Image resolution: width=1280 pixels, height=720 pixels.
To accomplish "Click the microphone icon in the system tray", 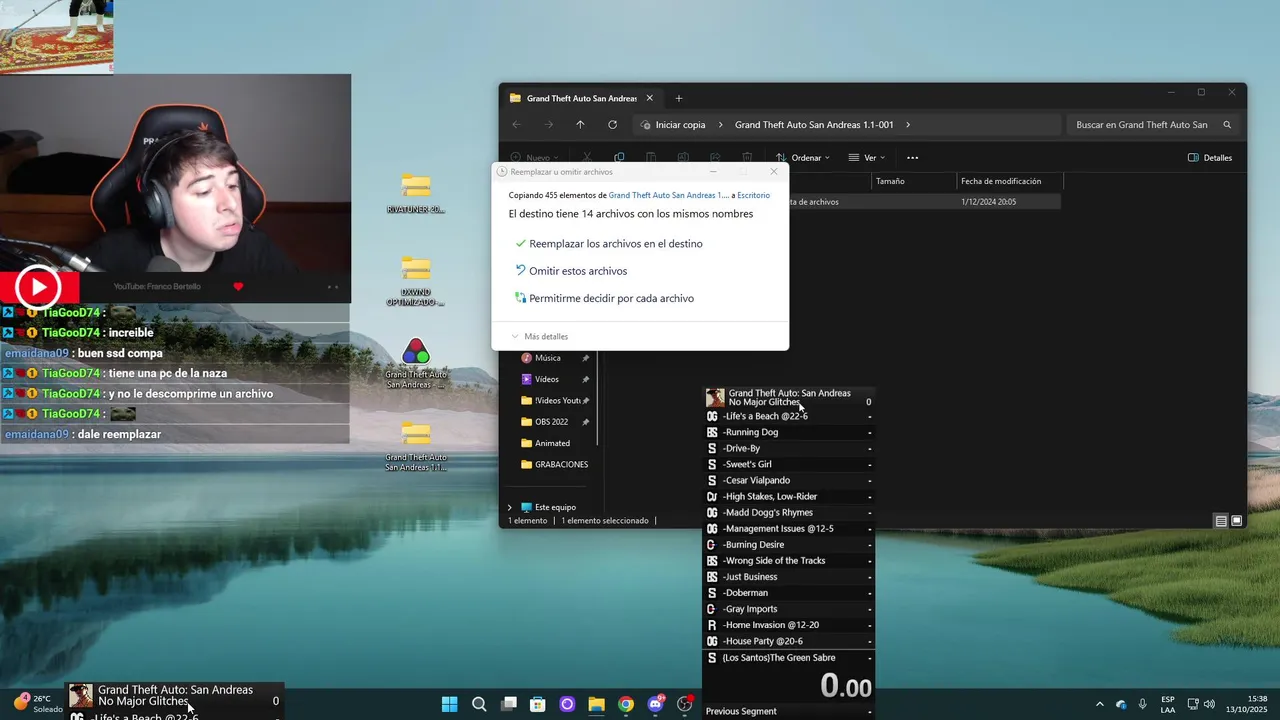I will (1143, 704).
